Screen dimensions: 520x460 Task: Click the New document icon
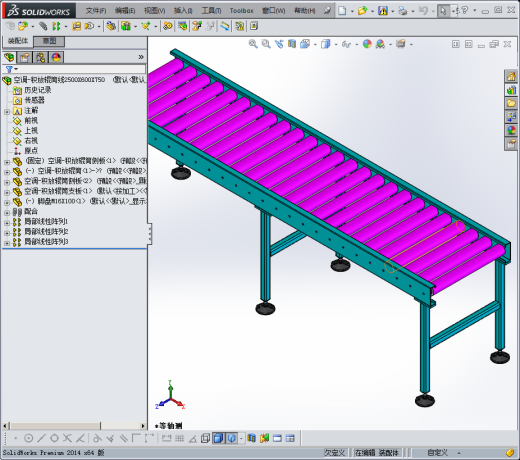click(342, 11)
